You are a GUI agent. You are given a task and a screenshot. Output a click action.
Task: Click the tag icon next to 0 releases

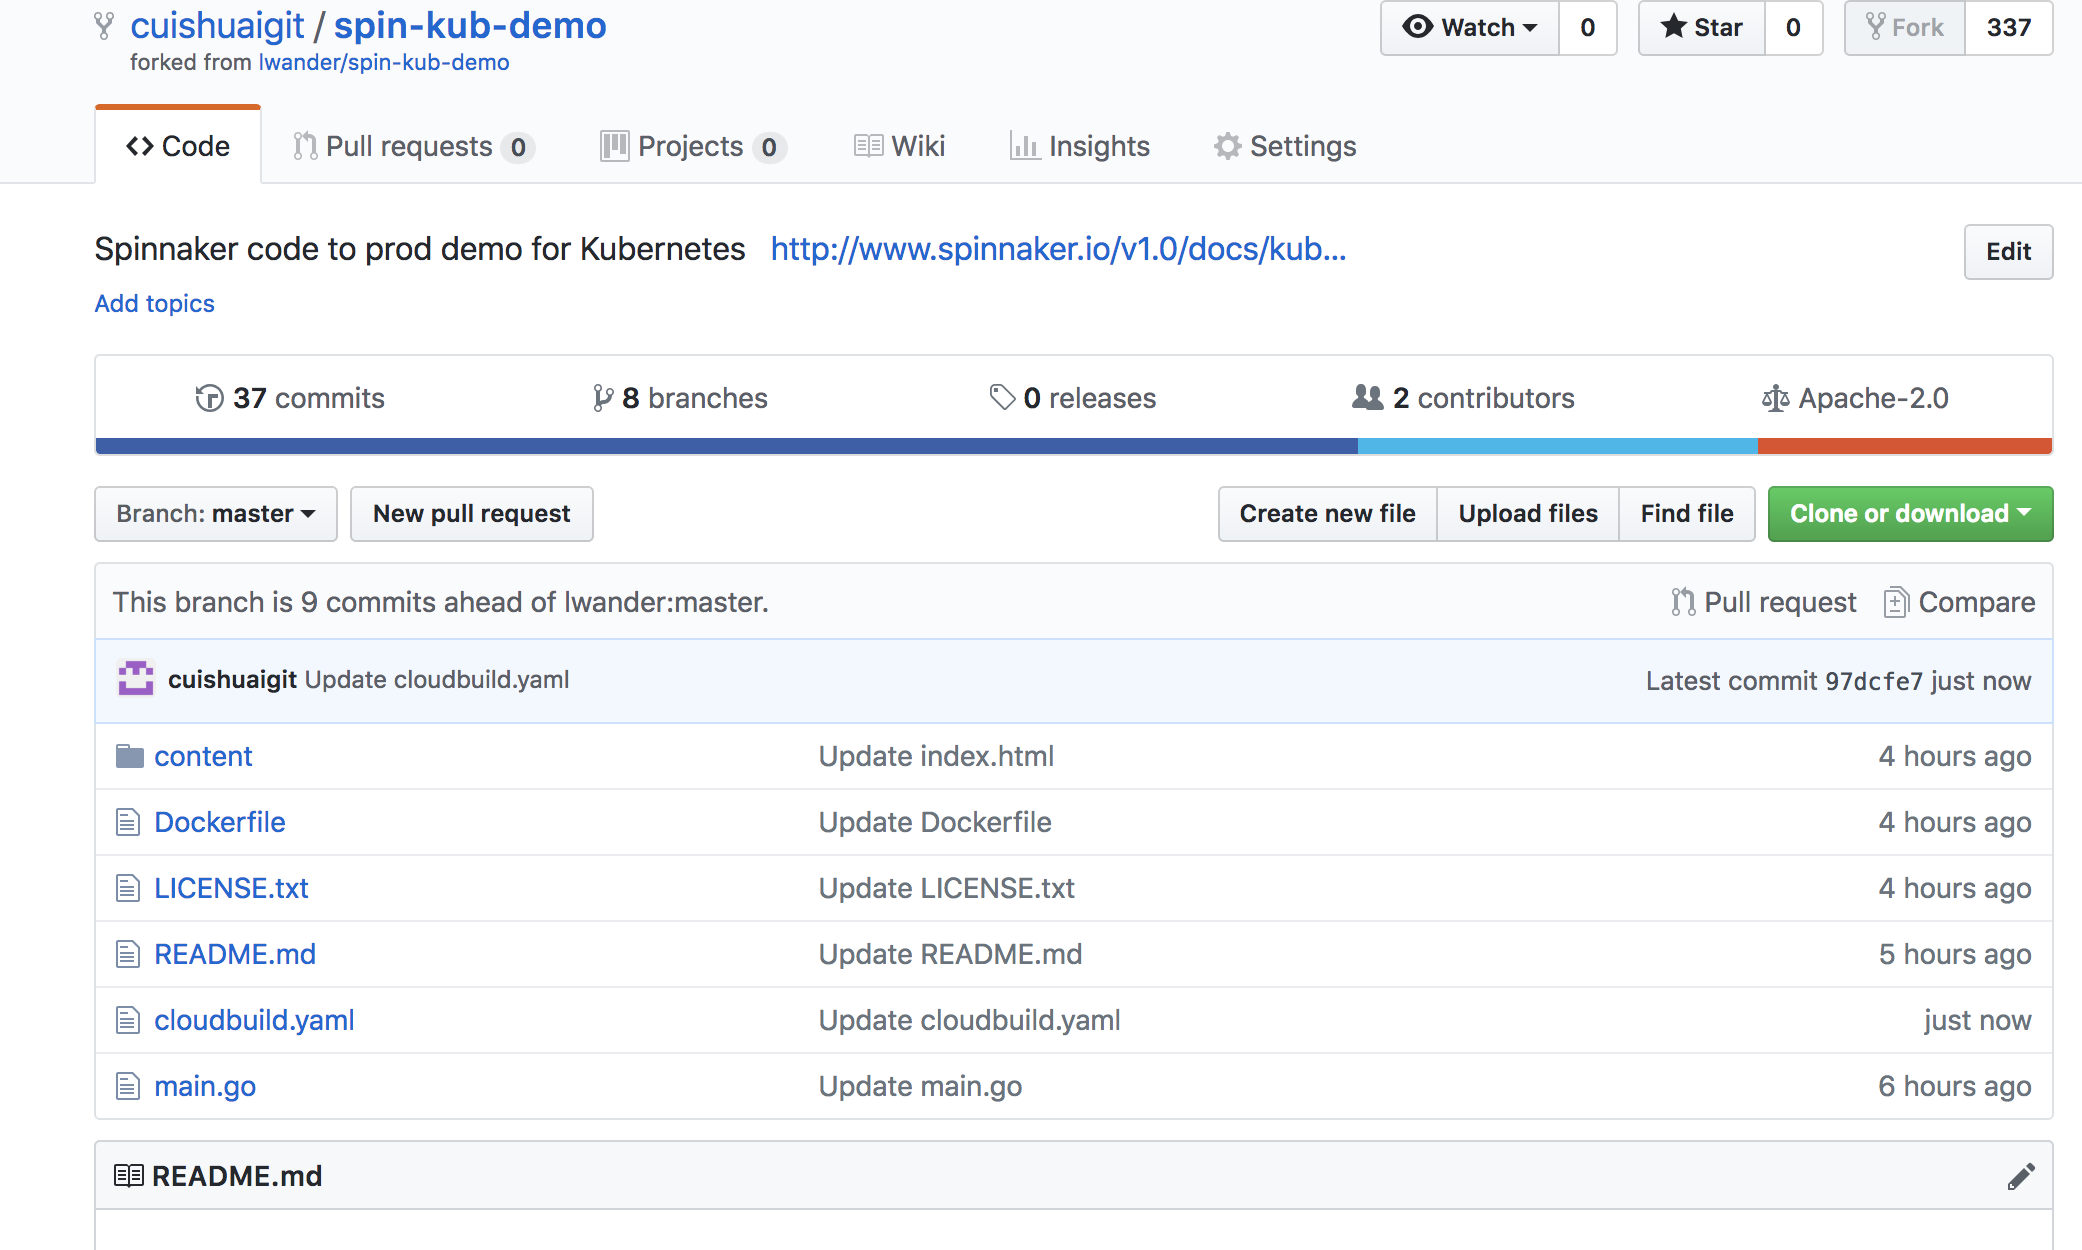coord(1002,397)
